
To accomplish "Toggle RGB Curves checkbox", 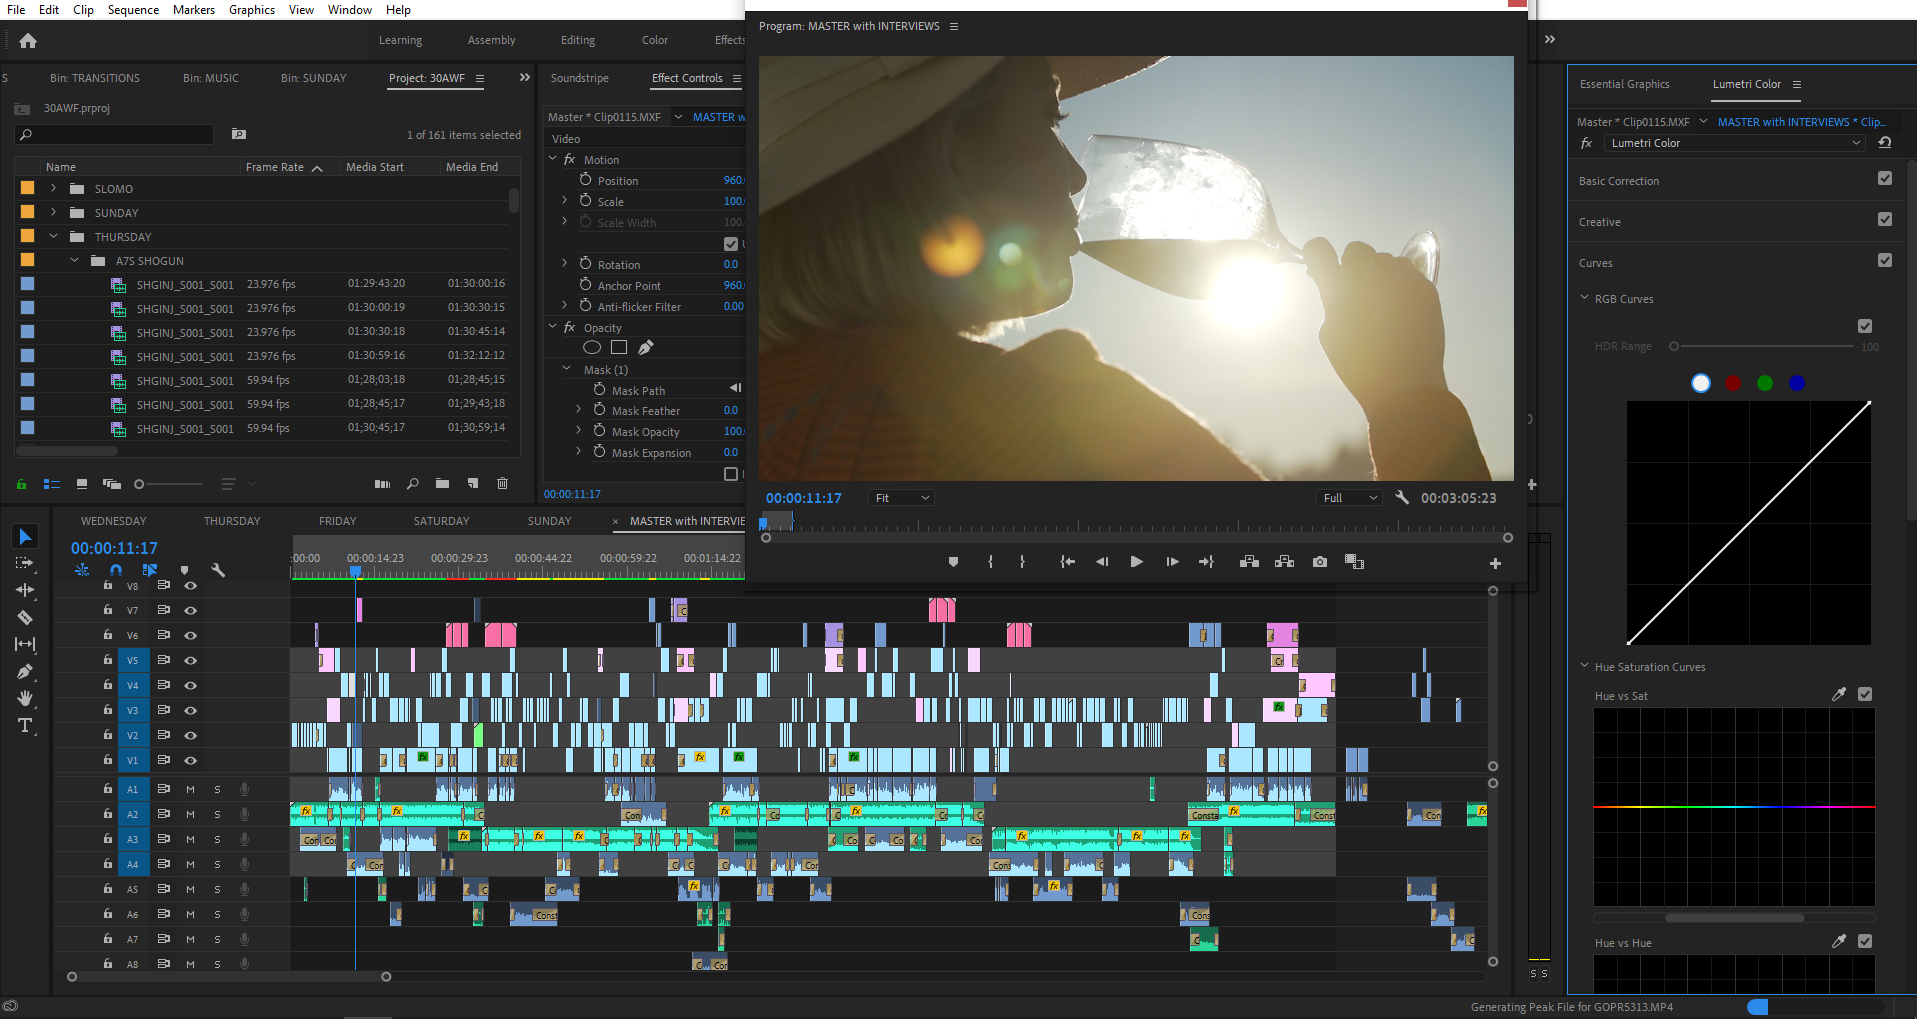I will point(1865,326).
